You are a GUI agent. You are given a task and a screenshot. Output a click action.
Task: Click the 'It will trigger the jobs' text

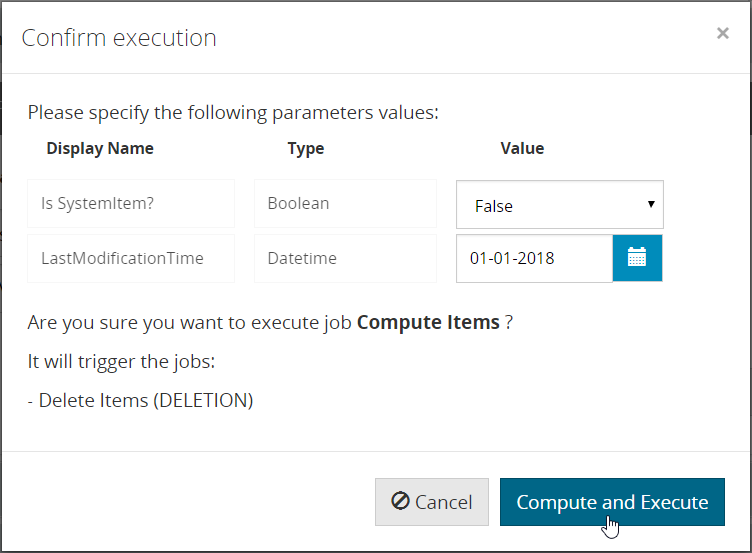tap(121, 362)
